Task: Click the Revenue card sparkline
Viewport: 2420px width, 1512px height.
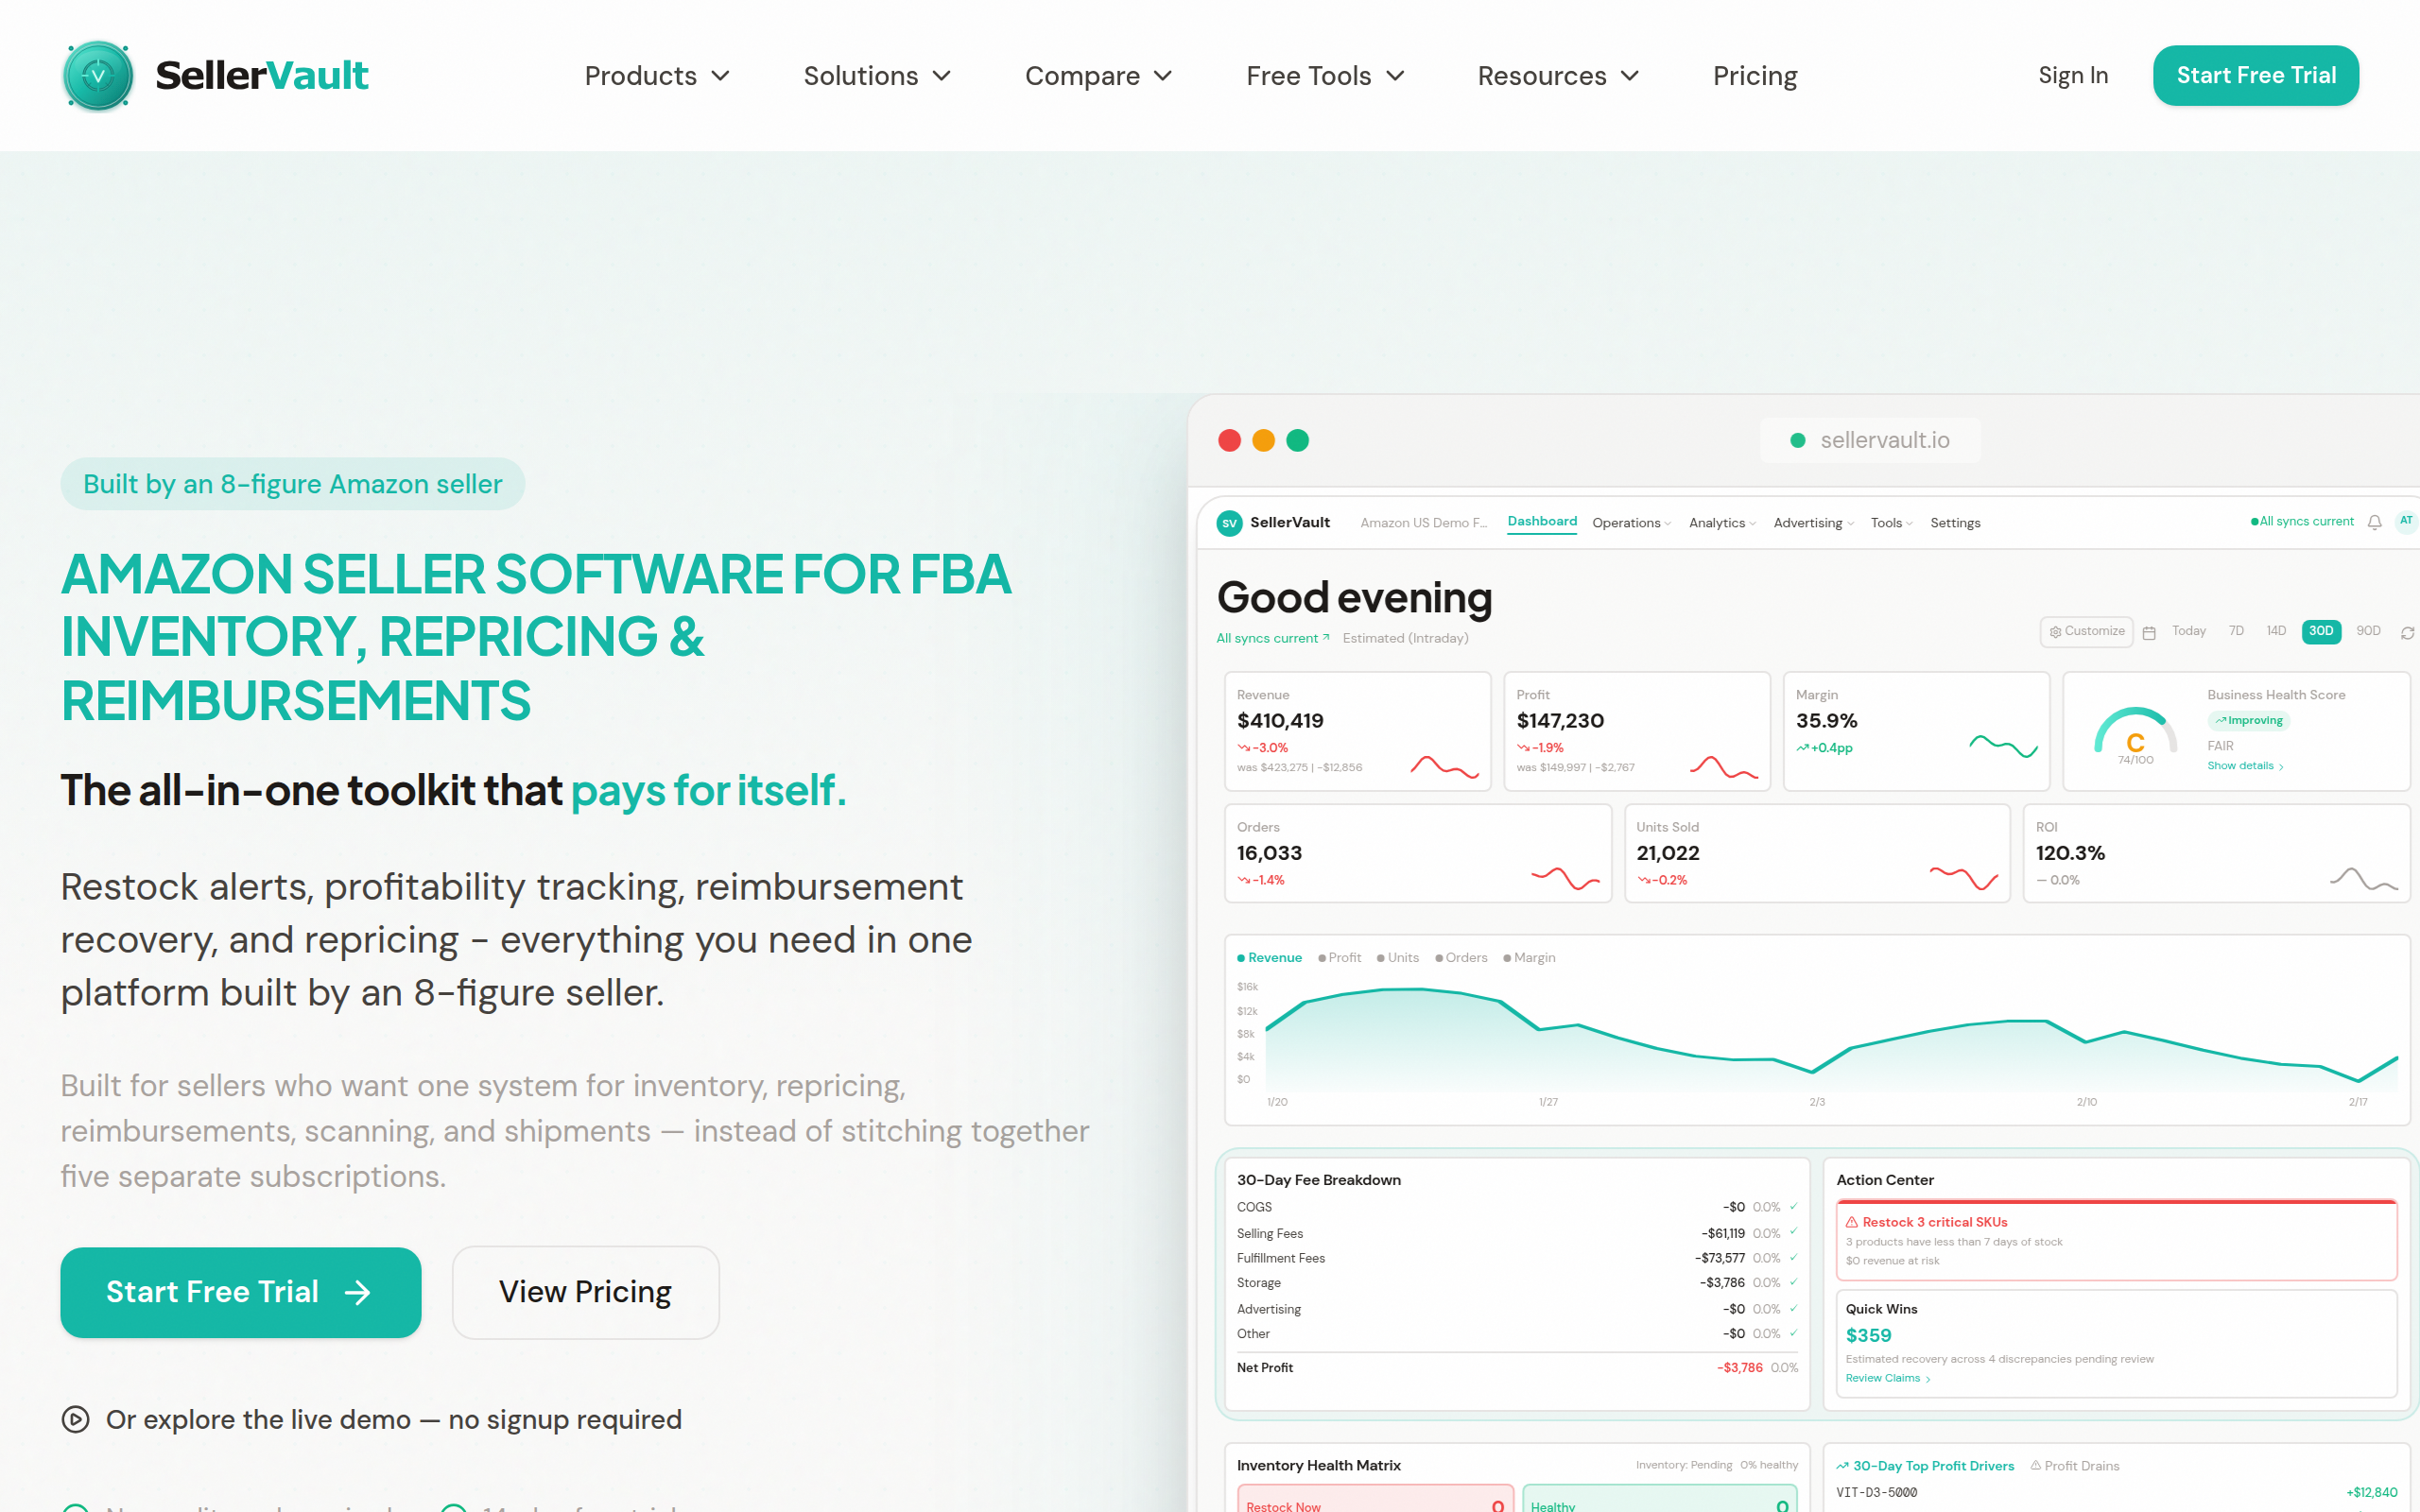Action: (1444, 767)
